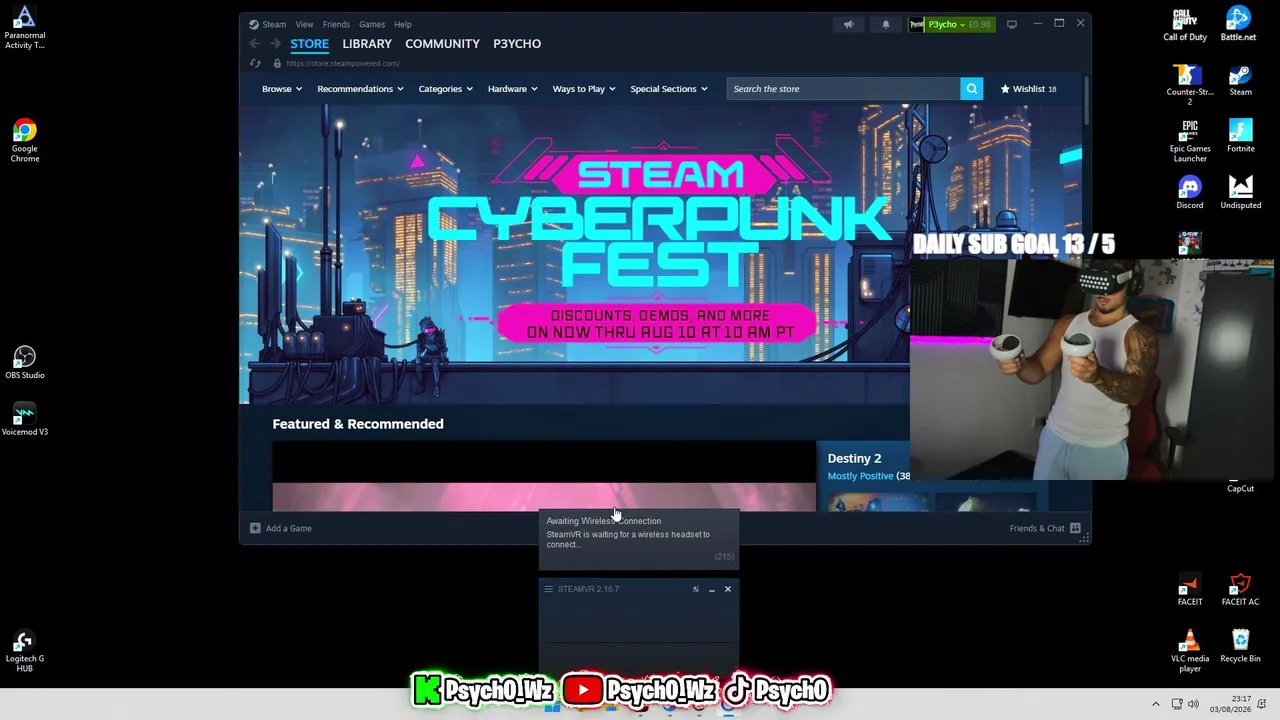Switch to the LIBRARY tab
Viewport: 1280px width, 720px height.
[x=367, y=44]
